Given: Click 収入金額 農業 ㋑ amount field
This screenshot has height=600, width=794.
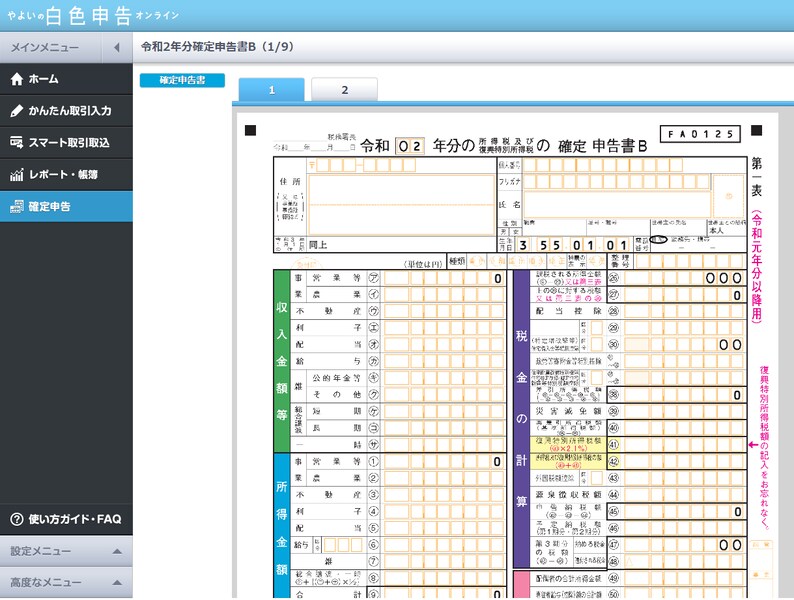Looking at the screenshot, I should tap(444, 295).
